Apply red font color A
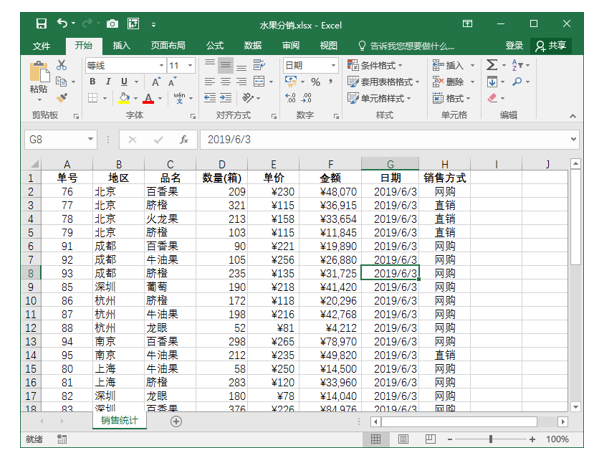Image resolution: width=608 pixels, height=458 pixels. tap(149, 98)
